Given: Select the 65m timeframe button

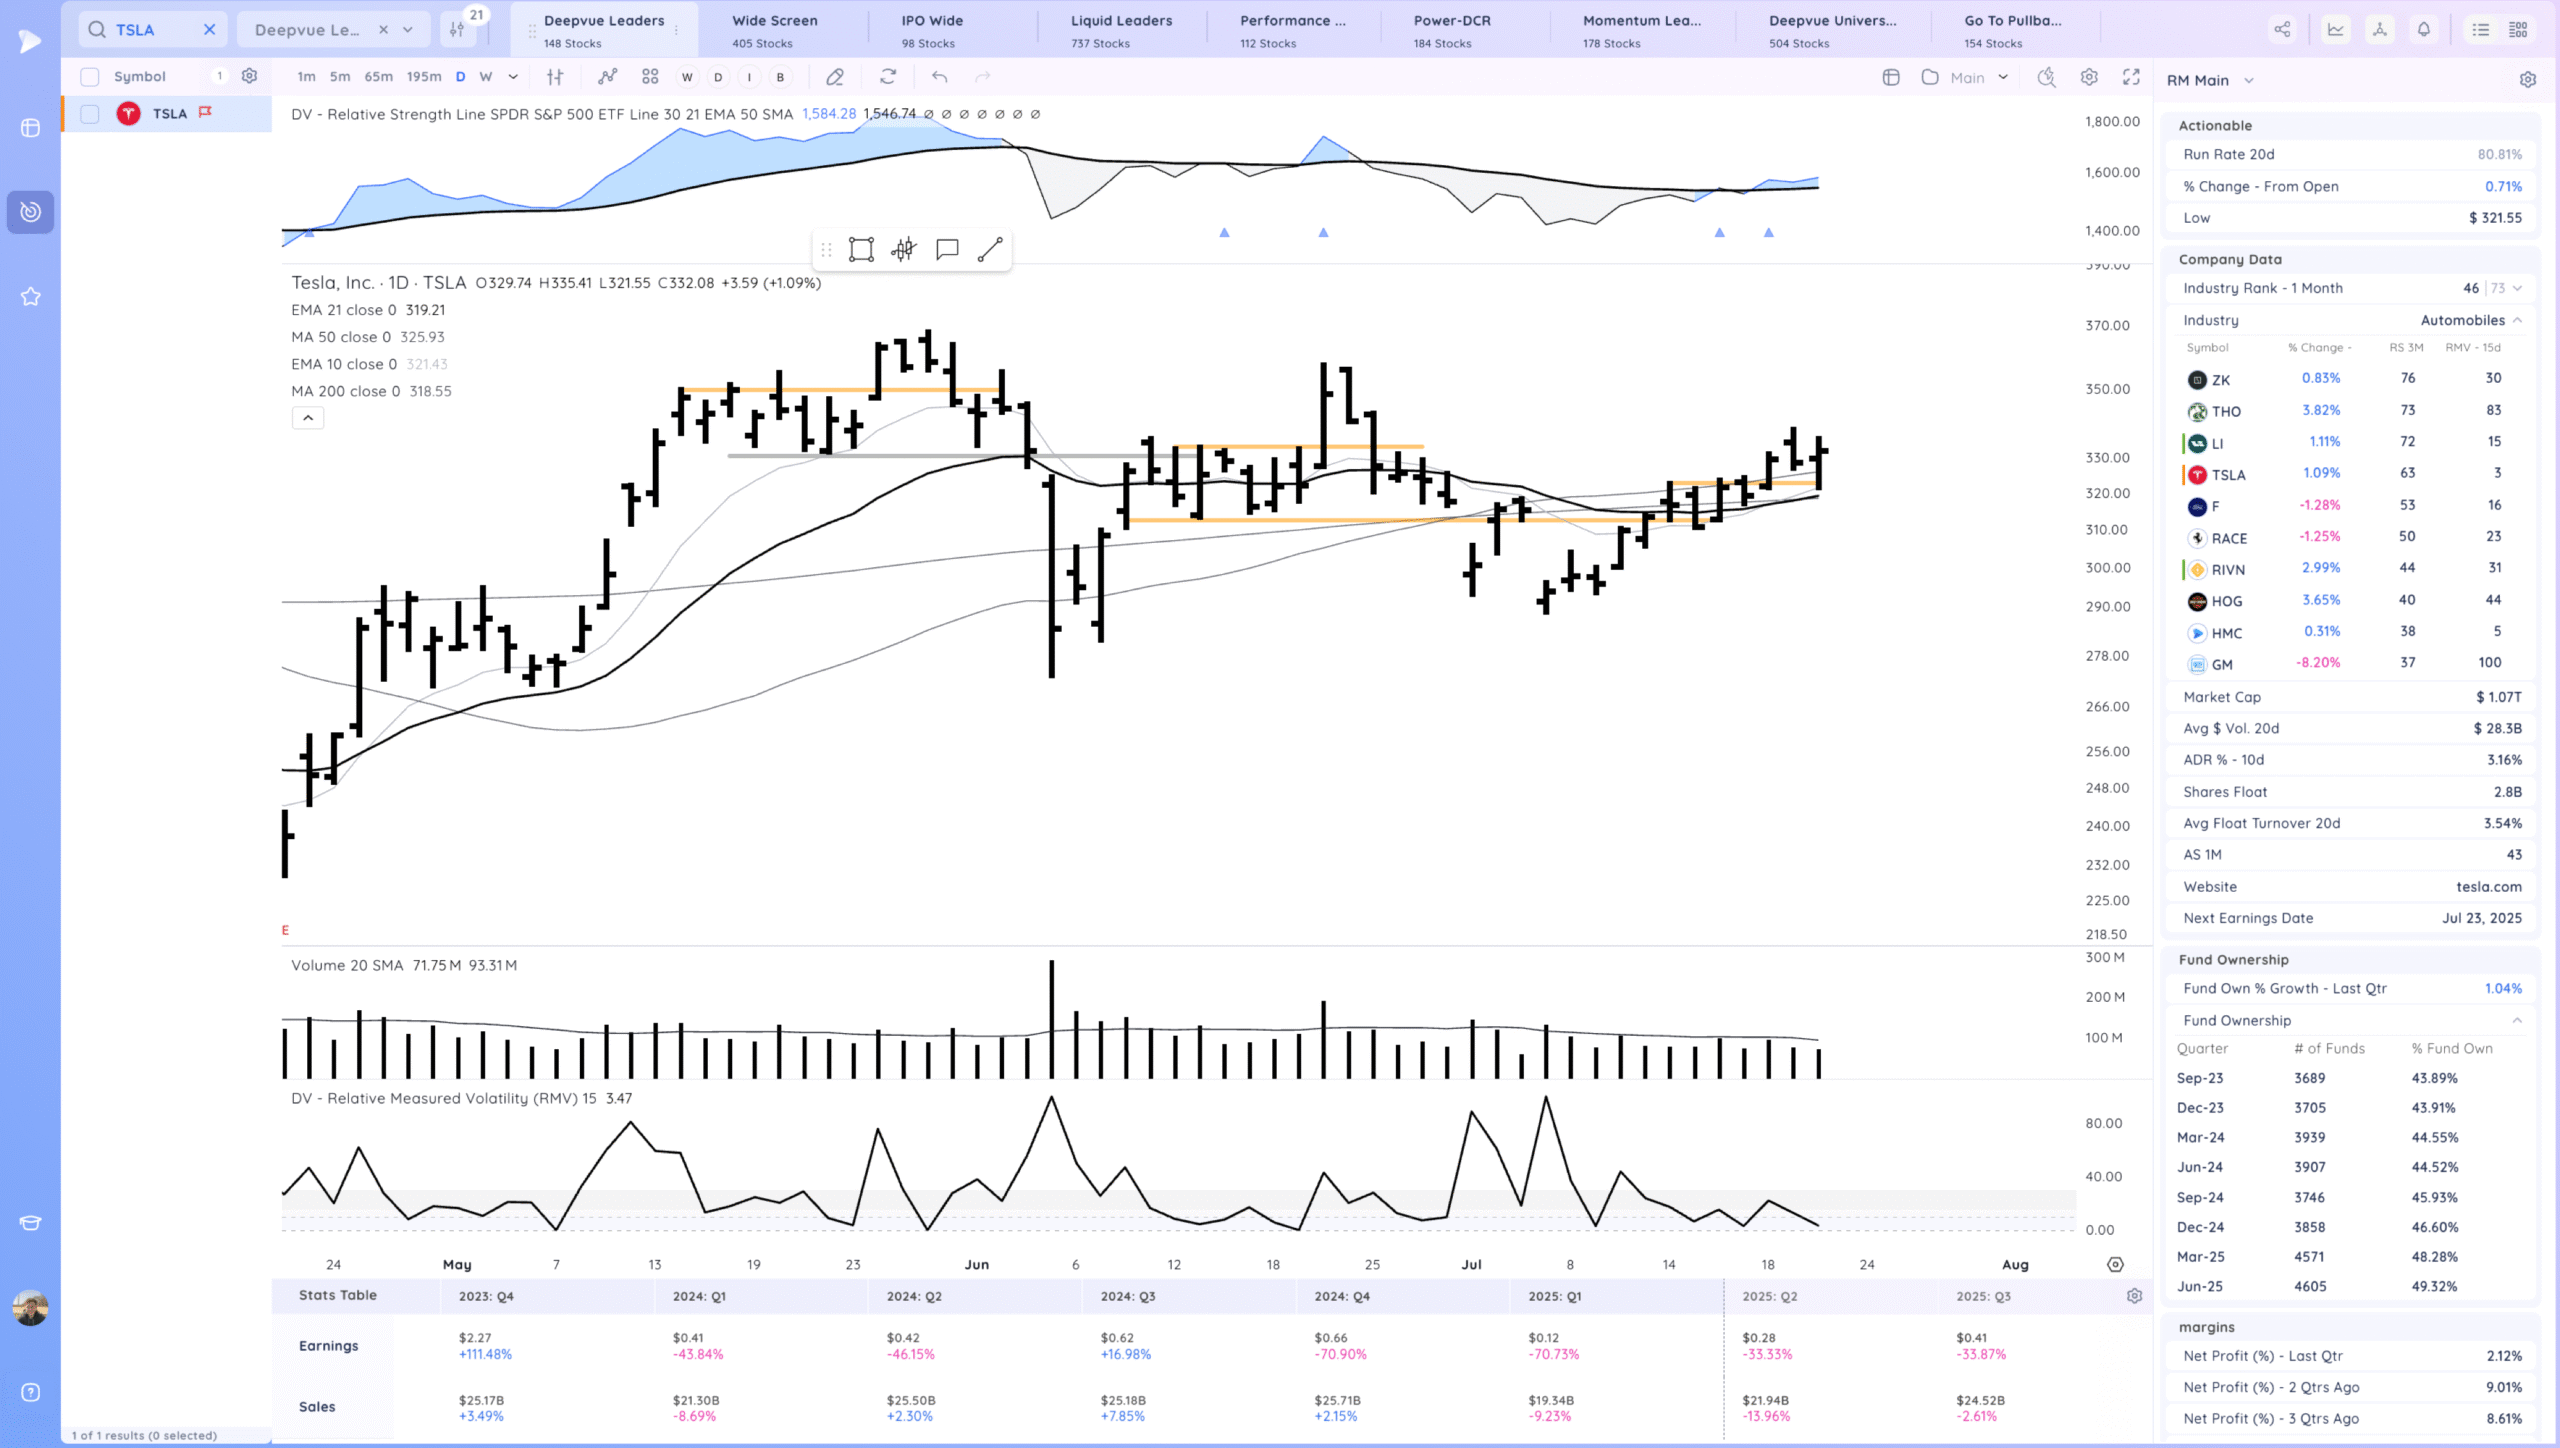Looking at the screenshot, I should pyautogui.click(x=378, y=77).
